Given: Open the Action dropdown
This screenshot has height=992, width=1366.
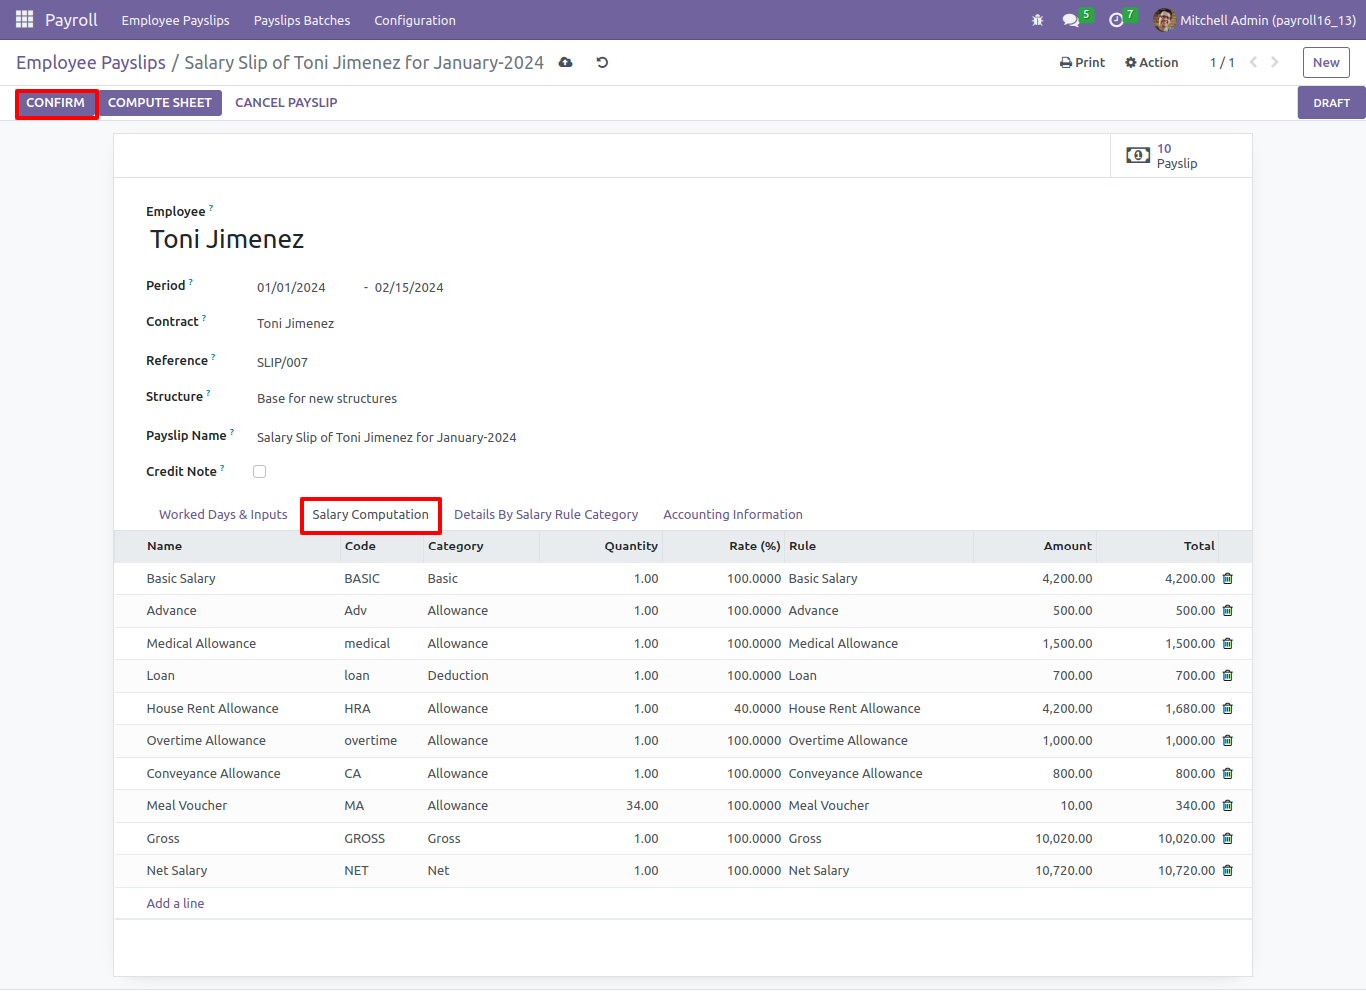Looking at the screenshot, I should tap(1152, 62).
